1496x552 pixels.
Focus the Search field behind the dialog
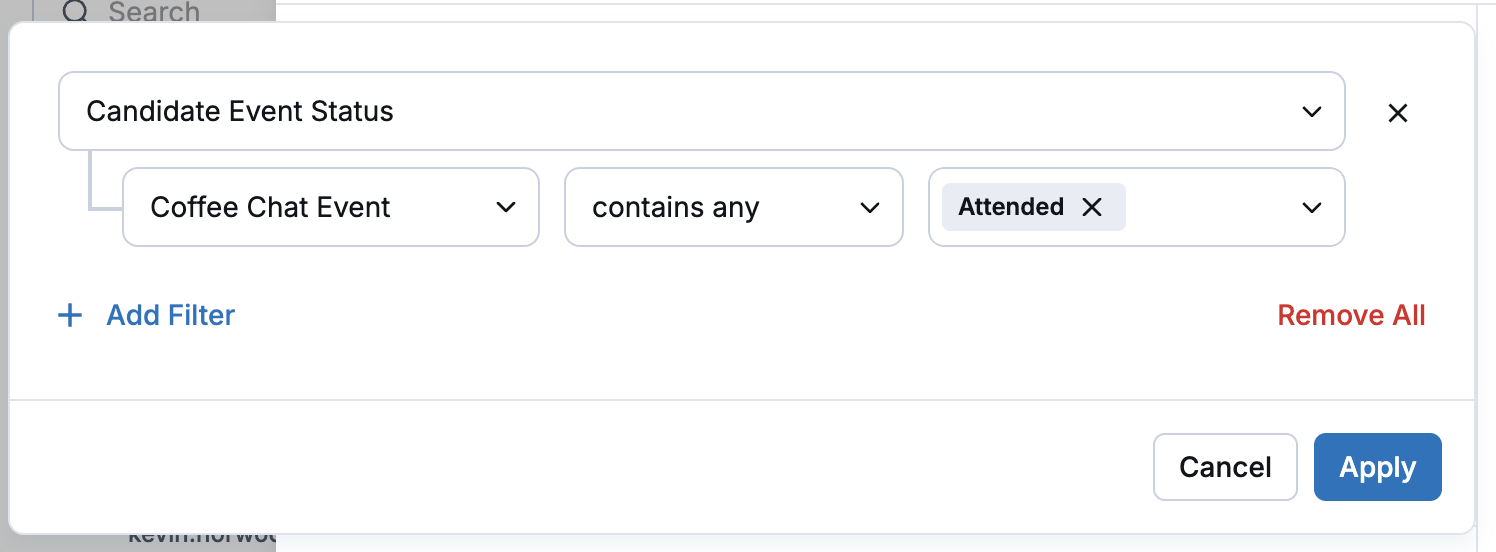(x=153, y=12)
